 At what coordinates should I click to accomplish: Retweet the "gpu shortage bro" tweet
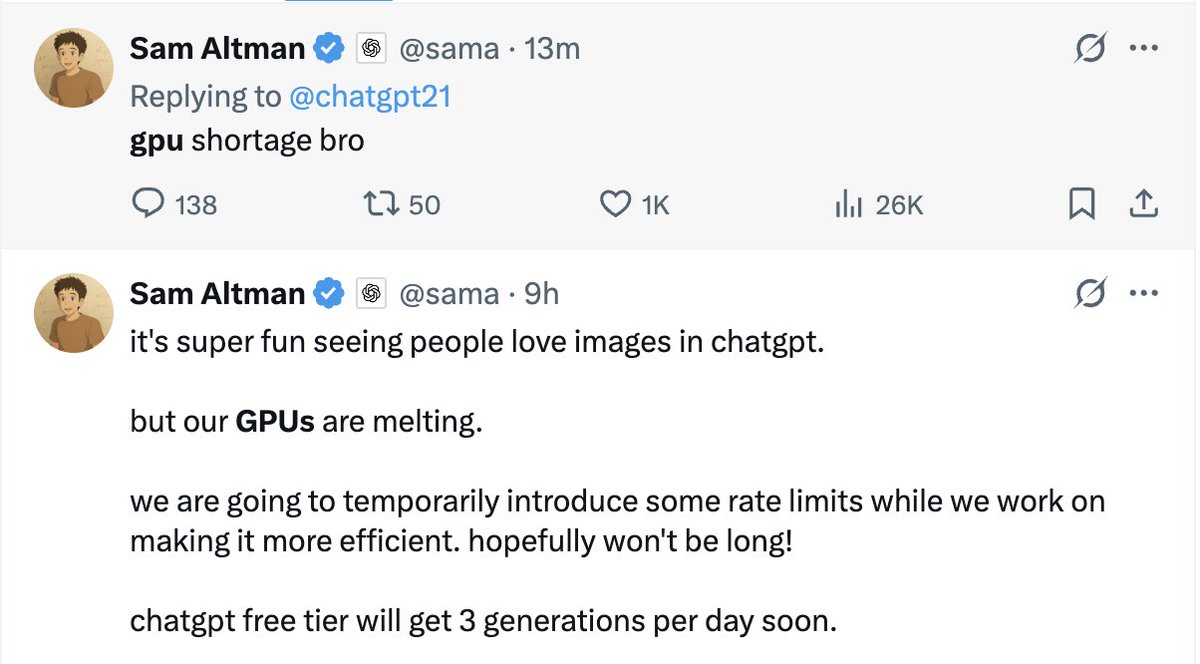(x=380, y=204)
